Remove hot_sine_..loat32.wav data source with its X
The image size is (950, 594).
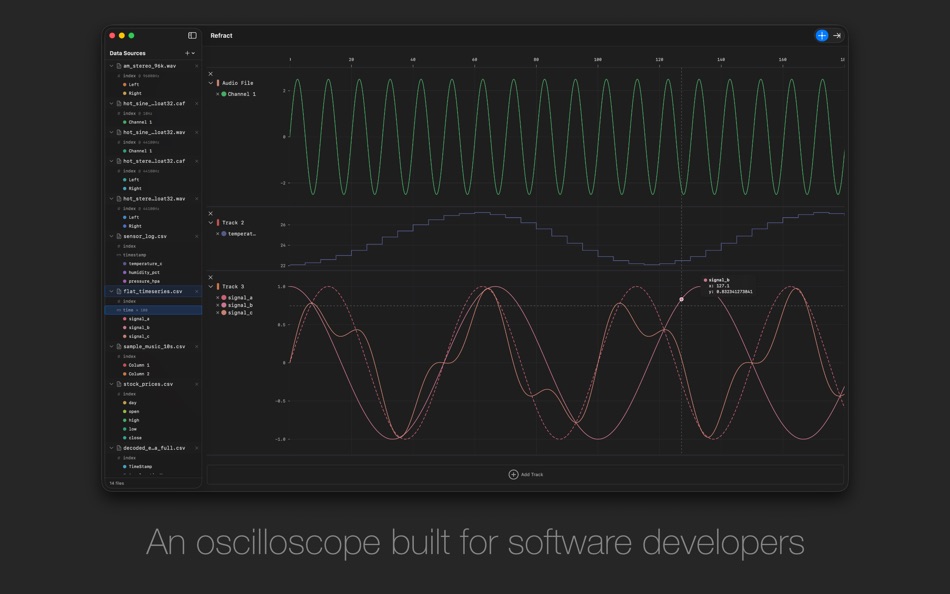(196, 132)
